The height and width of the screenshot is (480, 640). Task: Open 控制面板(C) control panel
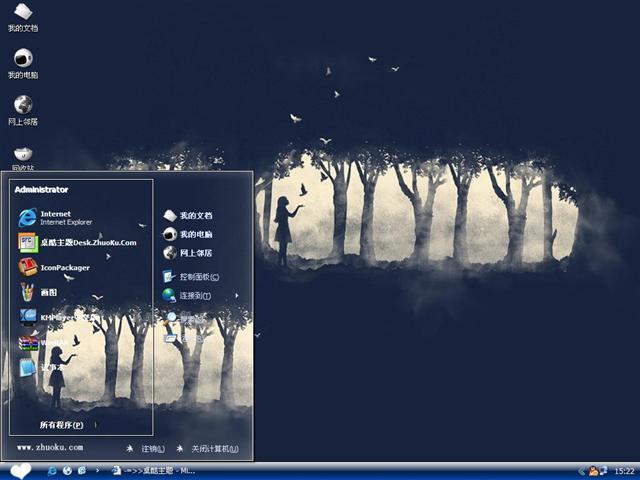point(191,277)
